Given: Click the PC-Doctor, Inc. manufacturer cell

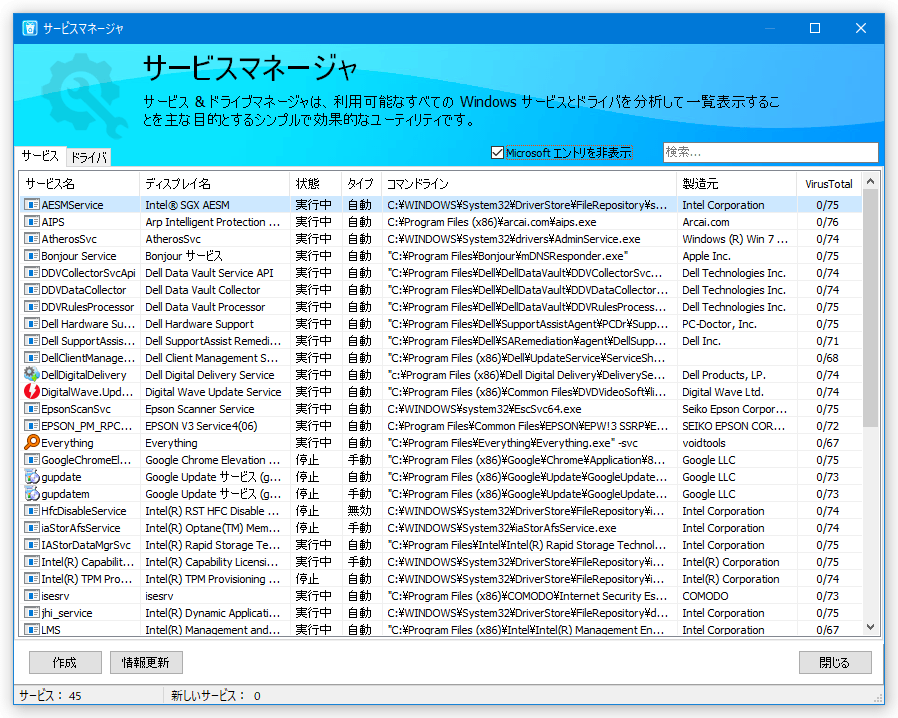Looking at the screenshot, I should click(x=719, y=324).
